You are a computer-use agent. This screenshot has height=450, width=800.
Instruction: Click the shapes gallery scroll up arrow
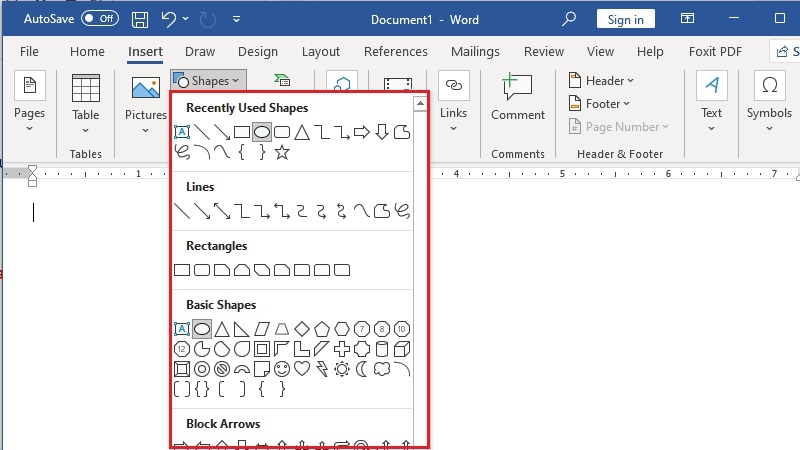tap(420, 104)
